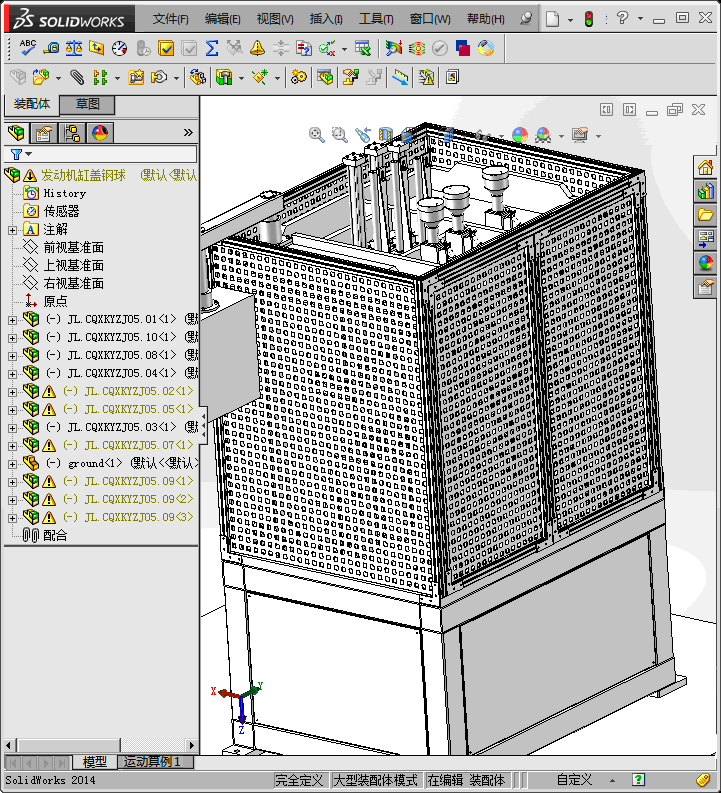Open the 插入(I) menu
721x793 pixels.
click(326, 19)
